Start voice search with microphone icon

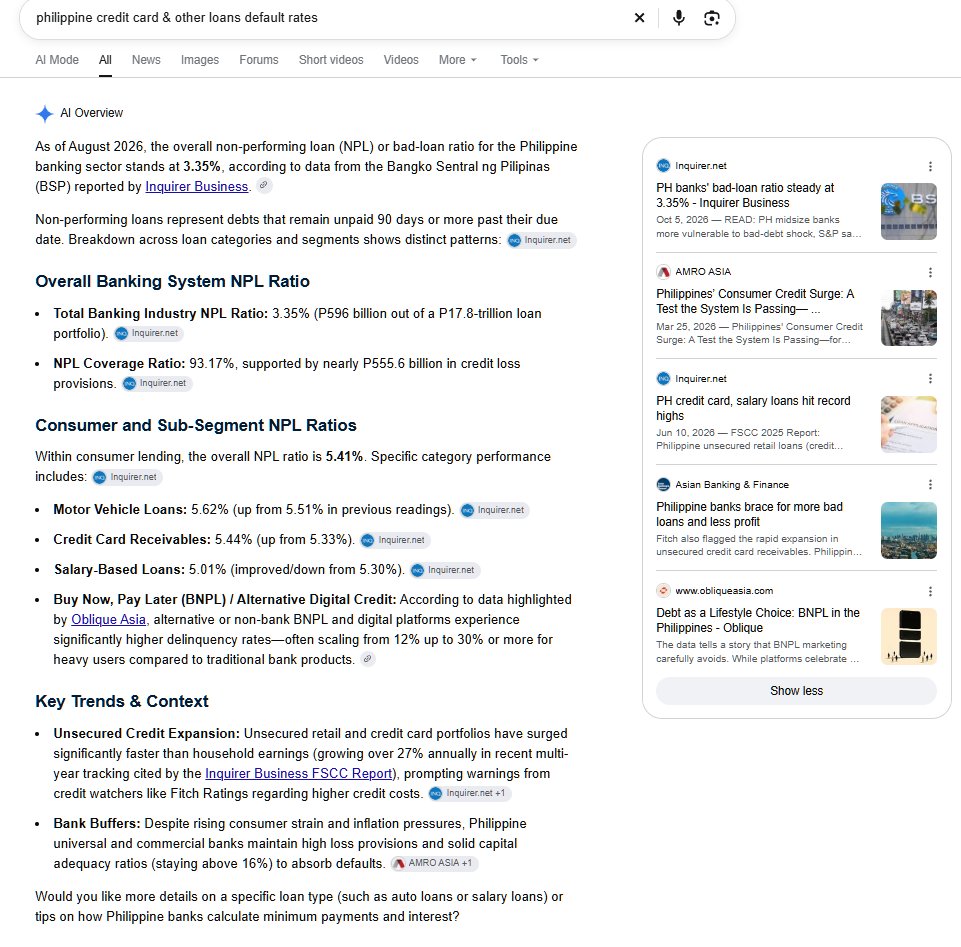(678, 18)
